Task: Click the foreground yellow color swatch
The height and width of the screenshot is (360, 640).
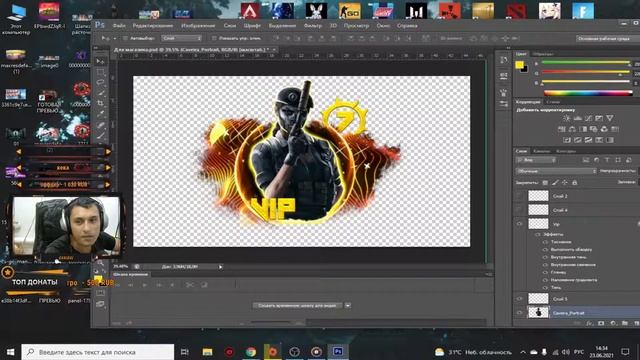Action: tap(519, 65)
